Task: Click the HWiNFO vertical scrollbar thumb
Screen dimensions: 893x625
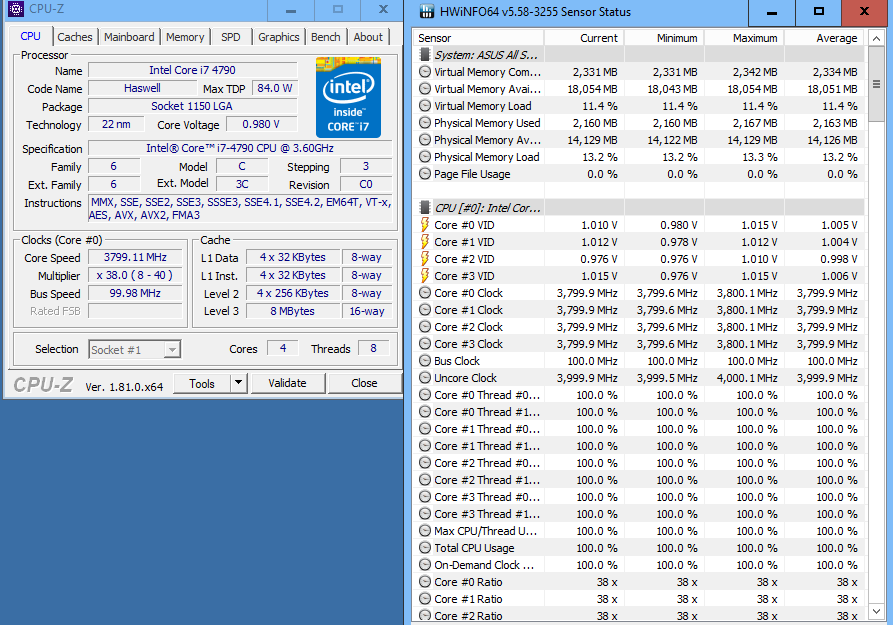Action: 876,84
